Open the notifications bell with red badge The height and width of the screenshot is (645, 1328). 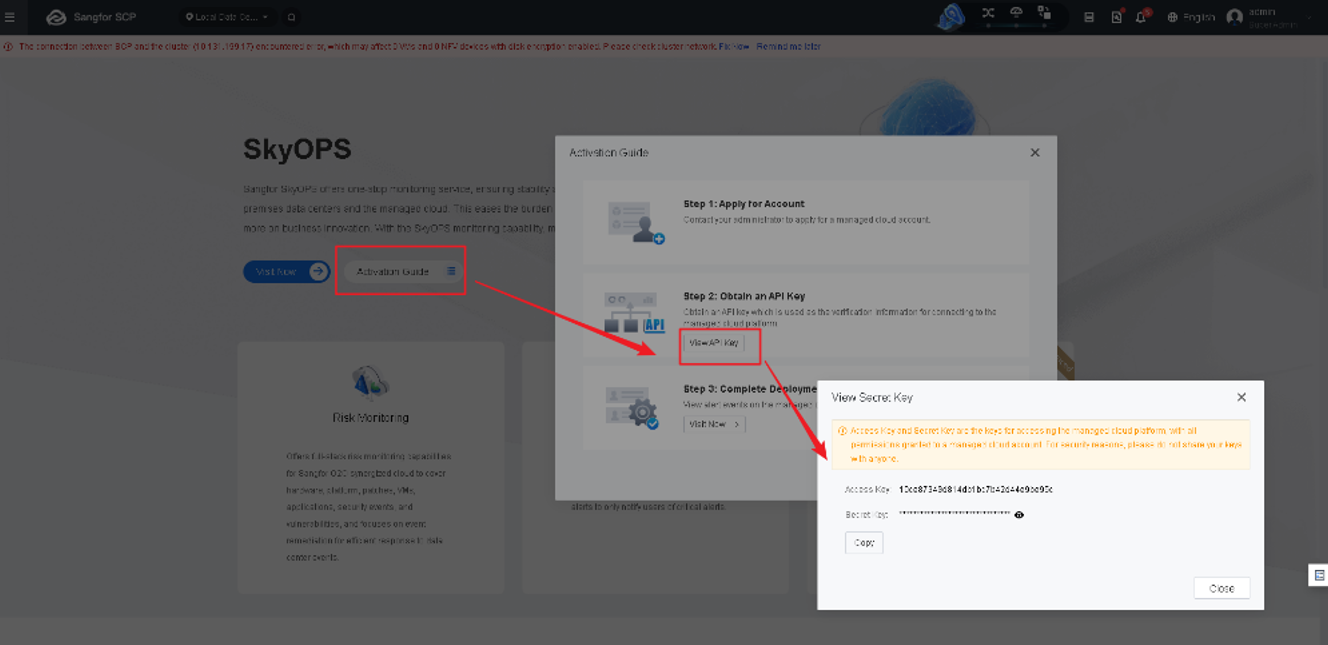coord(1142,17)
